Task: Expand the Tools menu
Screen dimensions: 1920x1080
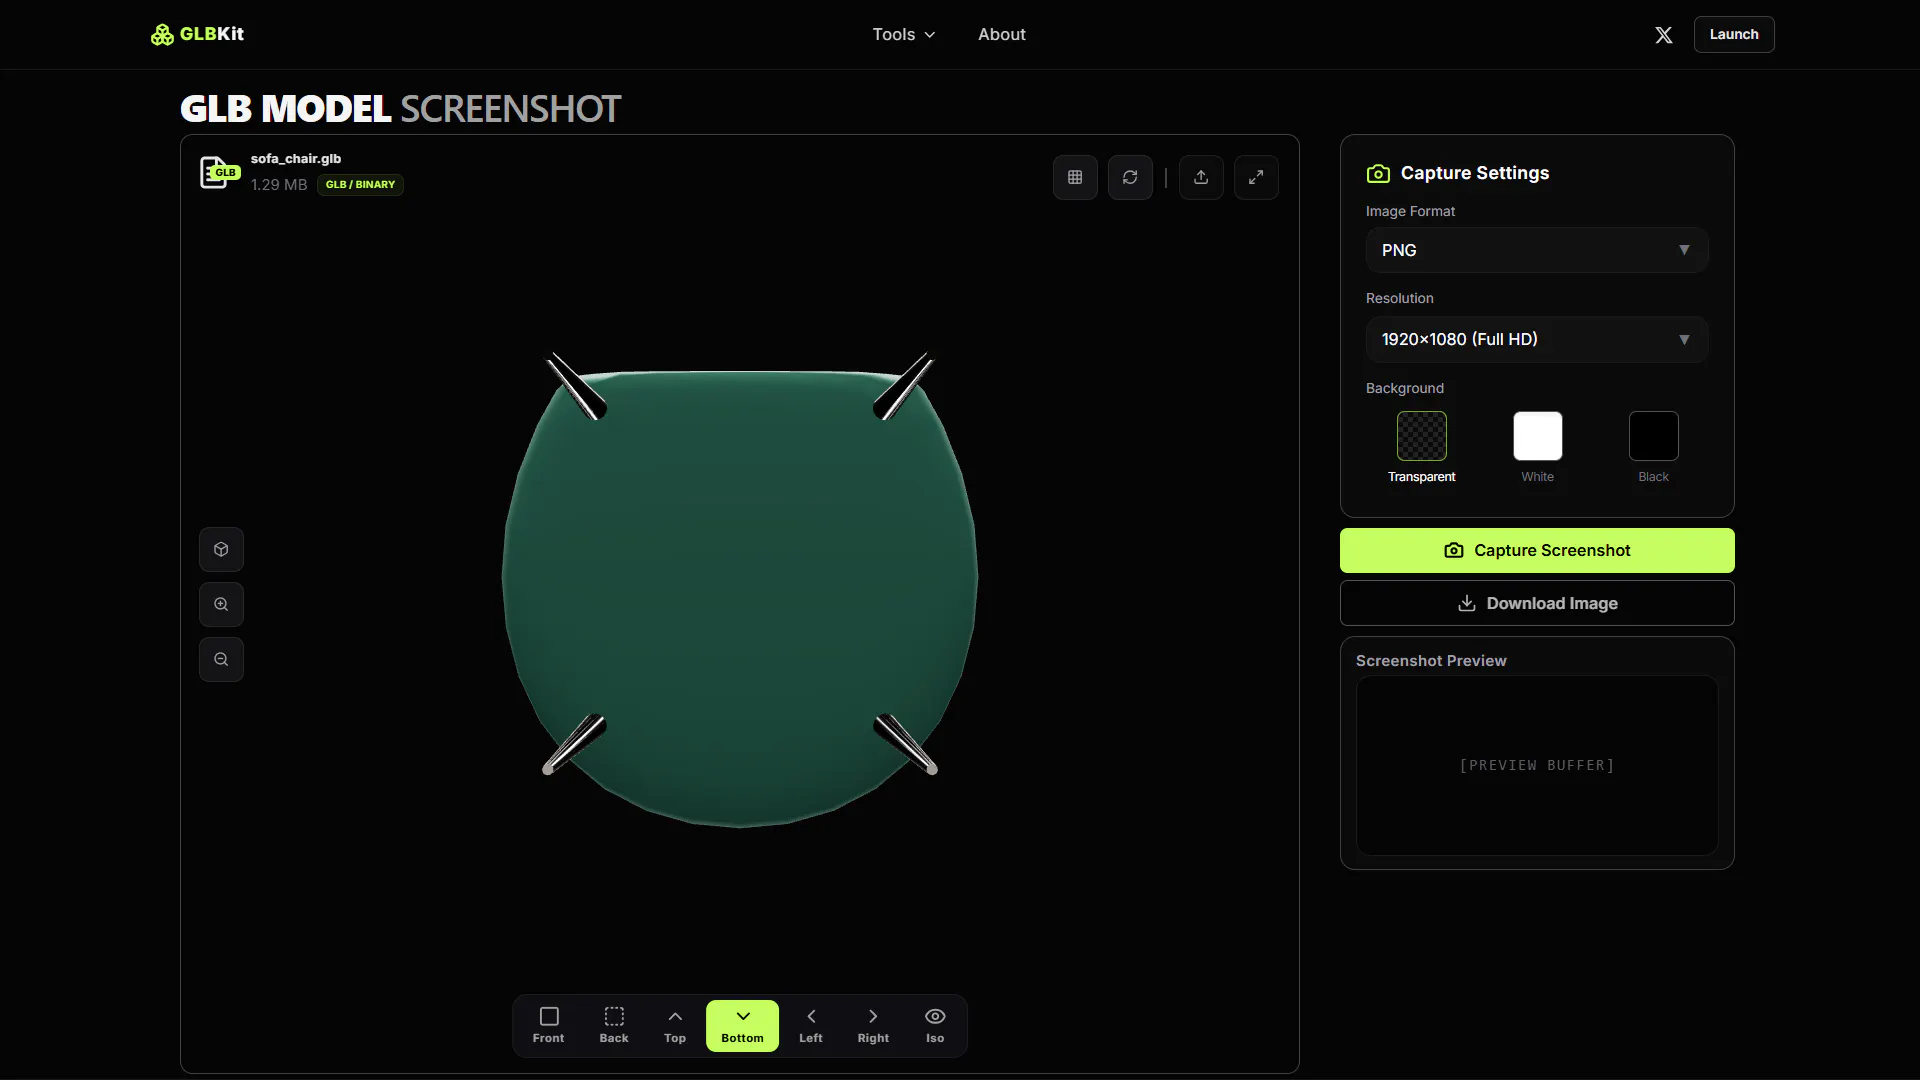Action: coord(904,35)
